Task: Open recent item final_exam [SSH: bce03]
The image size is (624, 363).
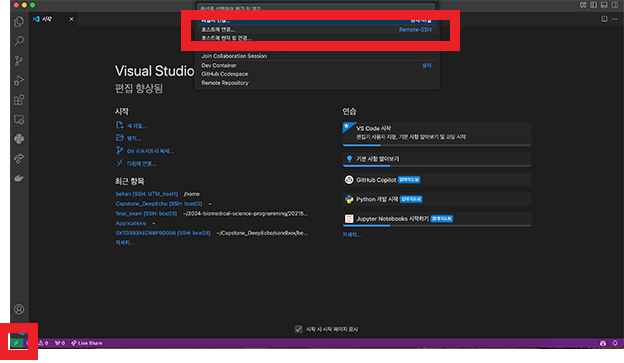Action: point(146,213)
